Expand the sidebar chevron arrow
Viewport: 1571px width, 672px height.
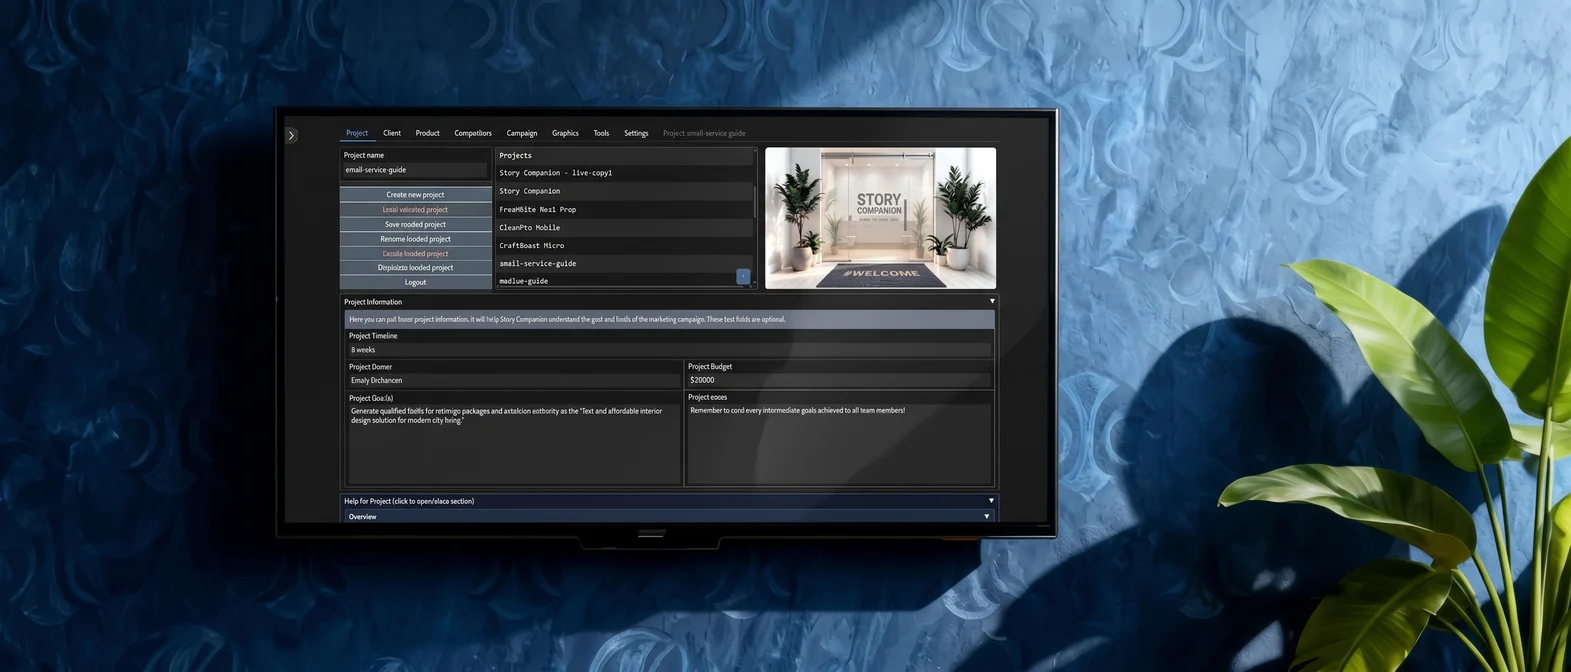click(291, 135)
